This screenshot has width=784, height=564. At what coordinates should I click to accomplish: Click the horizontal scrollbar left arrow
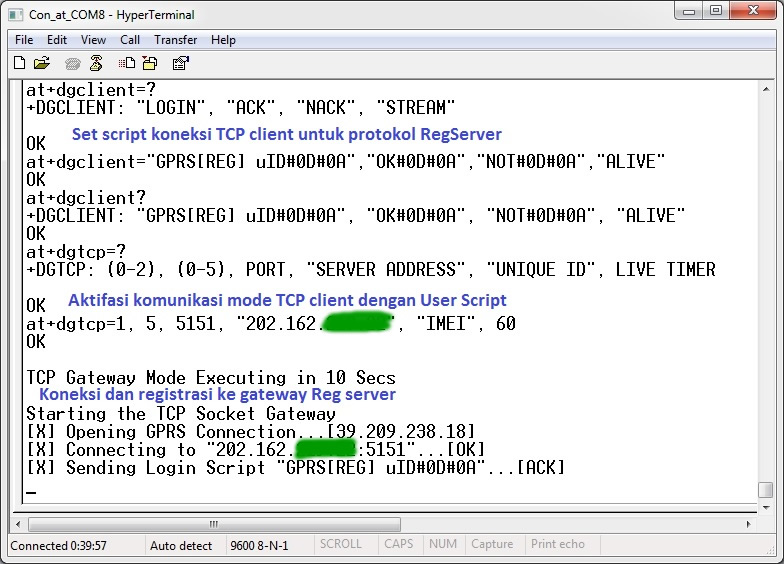coord(19,524)
